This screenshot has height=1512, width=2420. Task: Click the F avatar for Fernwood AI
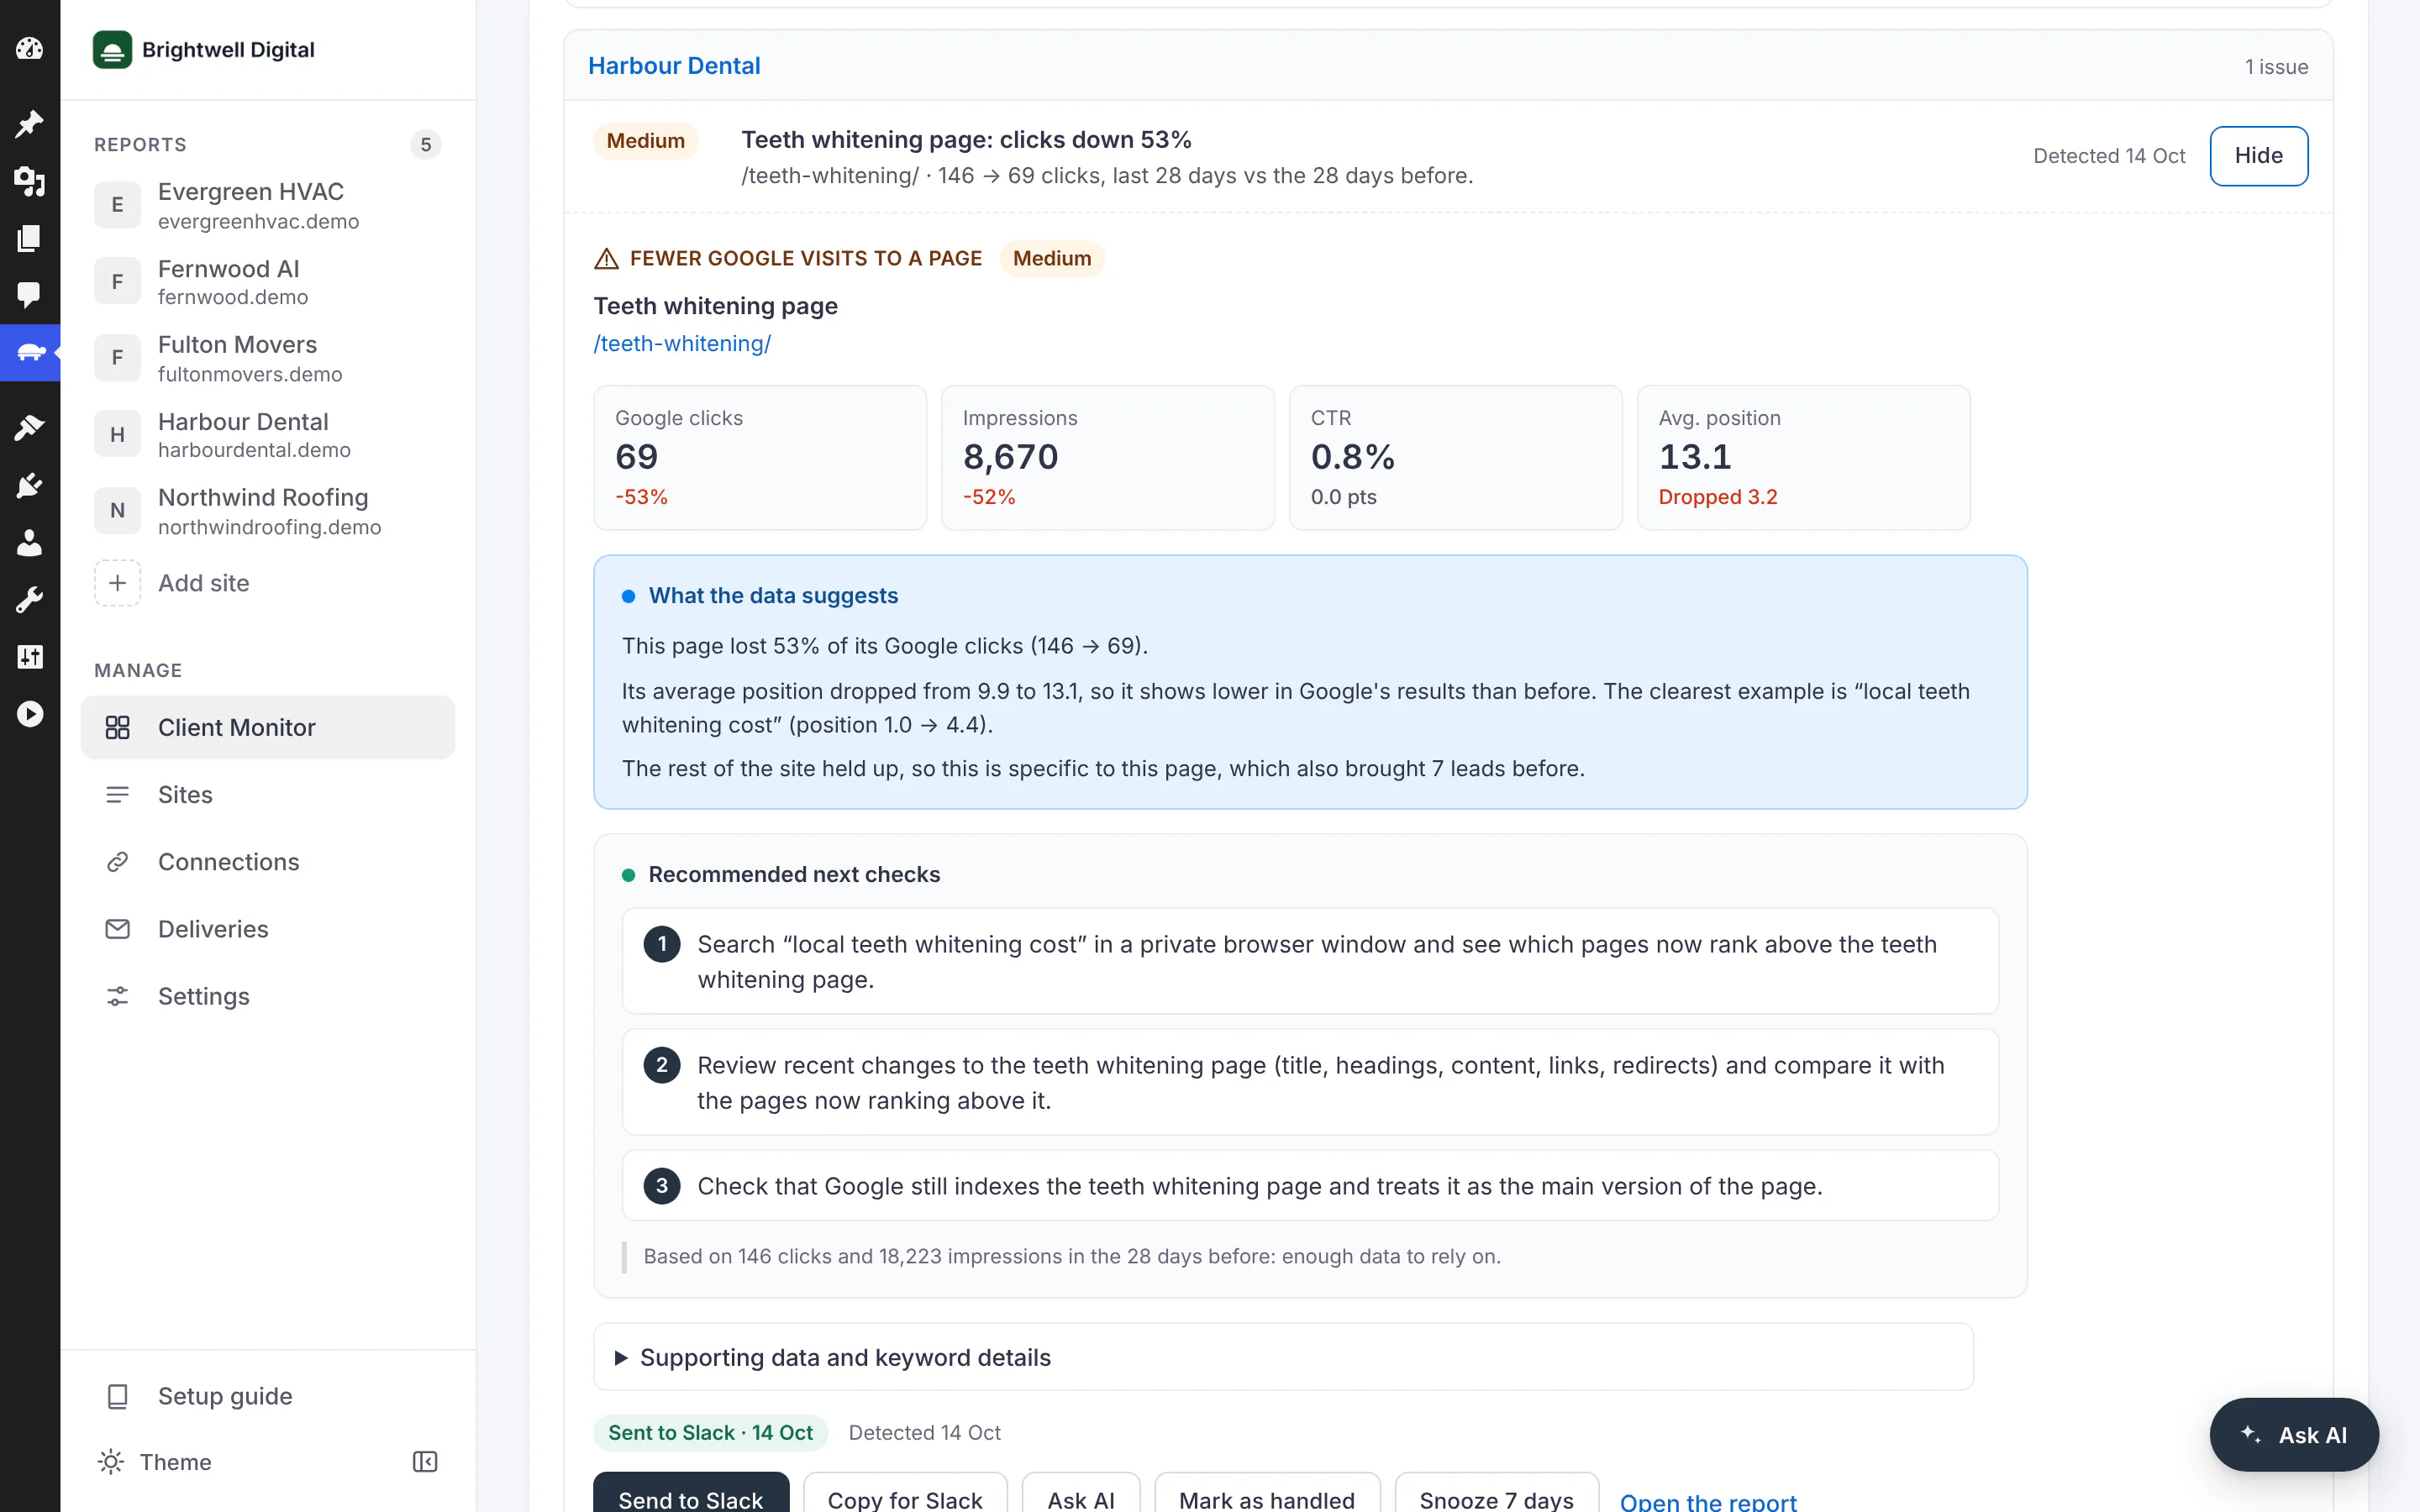(117, 282)
